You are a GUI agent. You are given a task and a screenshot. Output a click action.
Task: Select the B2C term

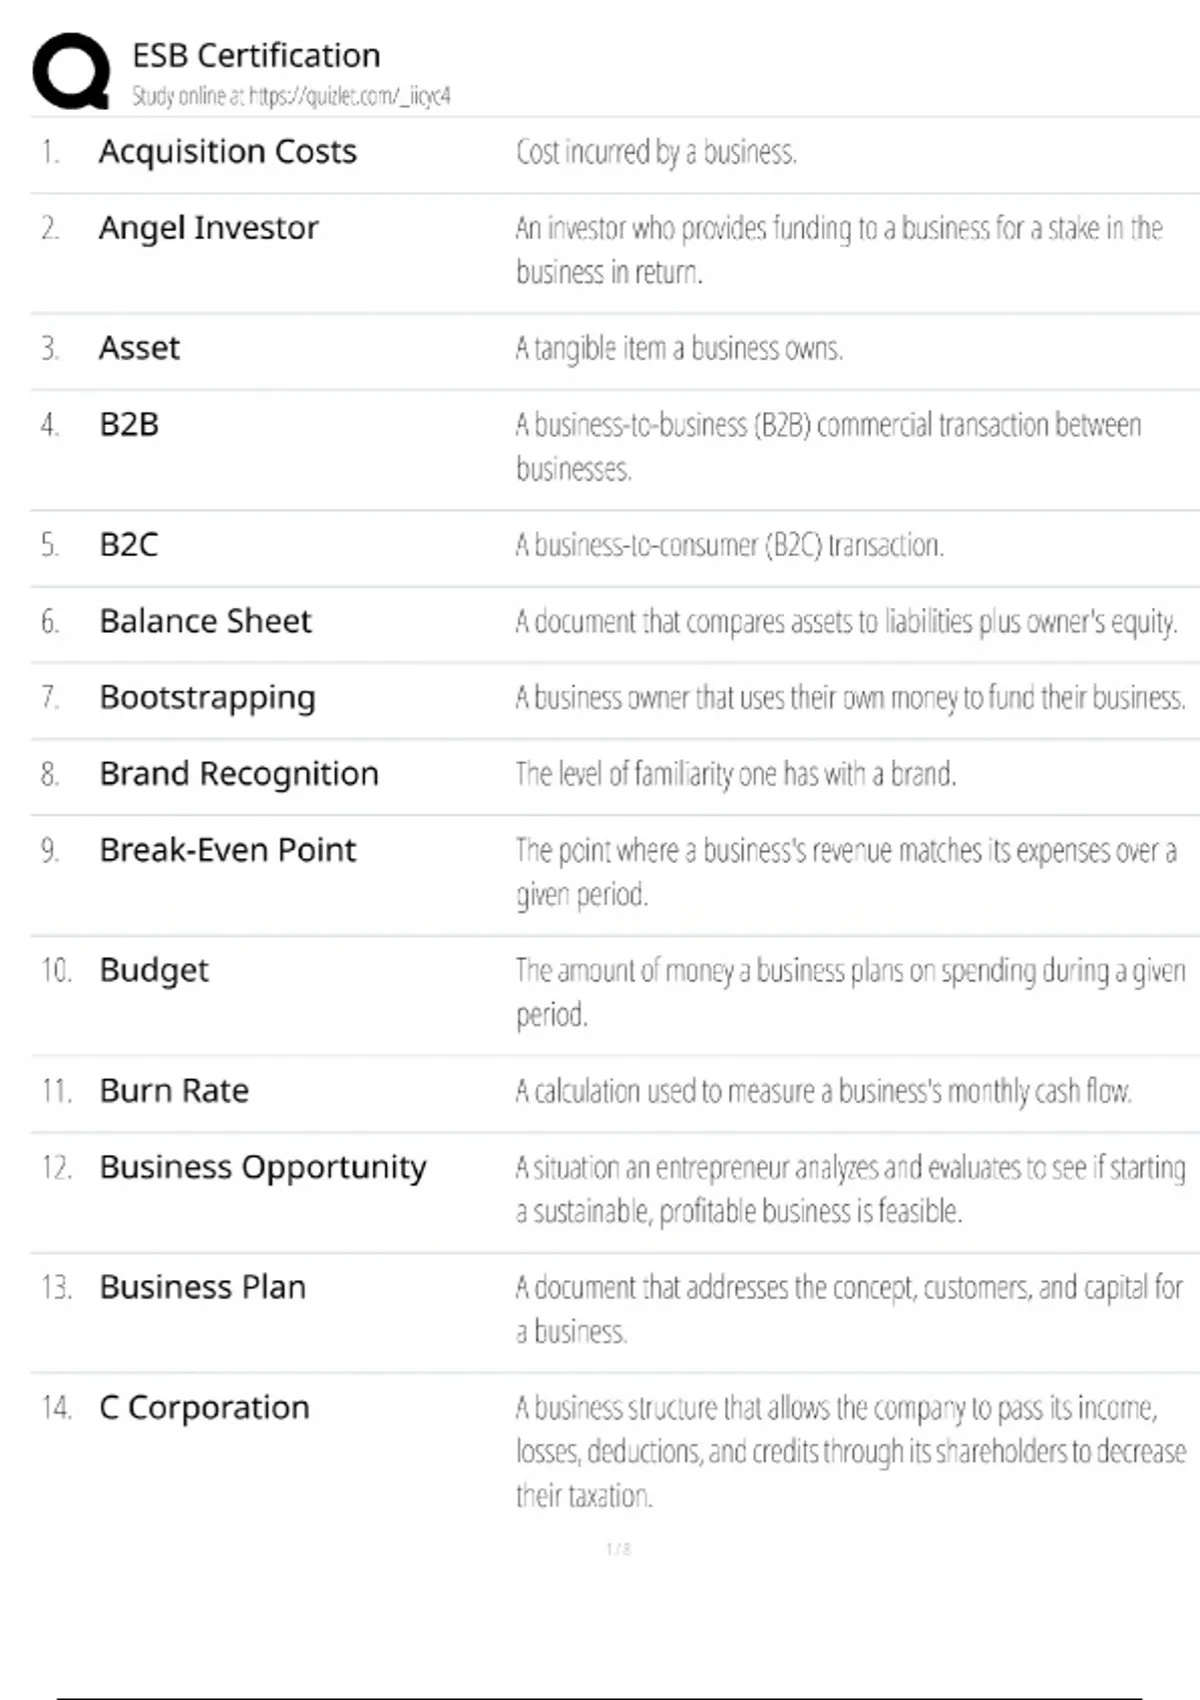coord(129,545)
